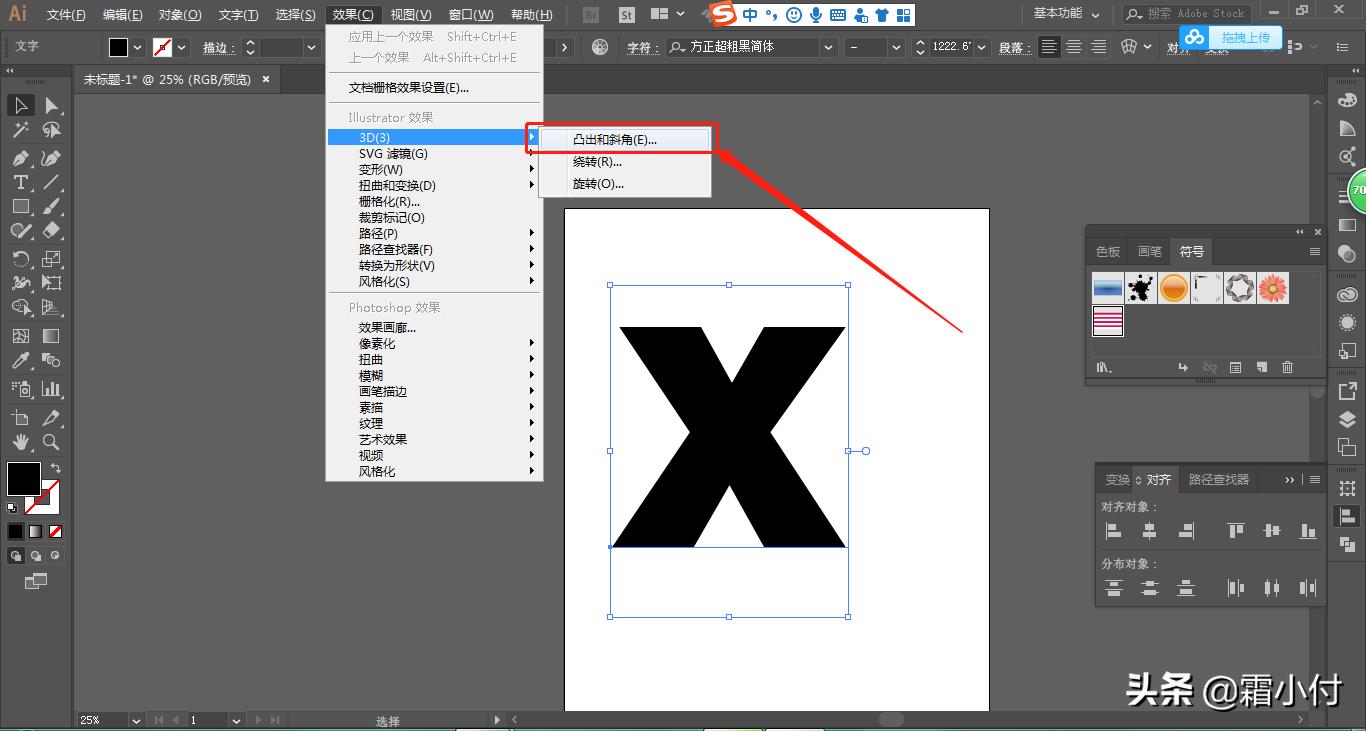Image resolution: width=1366 pixels, height=731 pixels.
Task: Select the Pen tool
Action: pos(19,158)
